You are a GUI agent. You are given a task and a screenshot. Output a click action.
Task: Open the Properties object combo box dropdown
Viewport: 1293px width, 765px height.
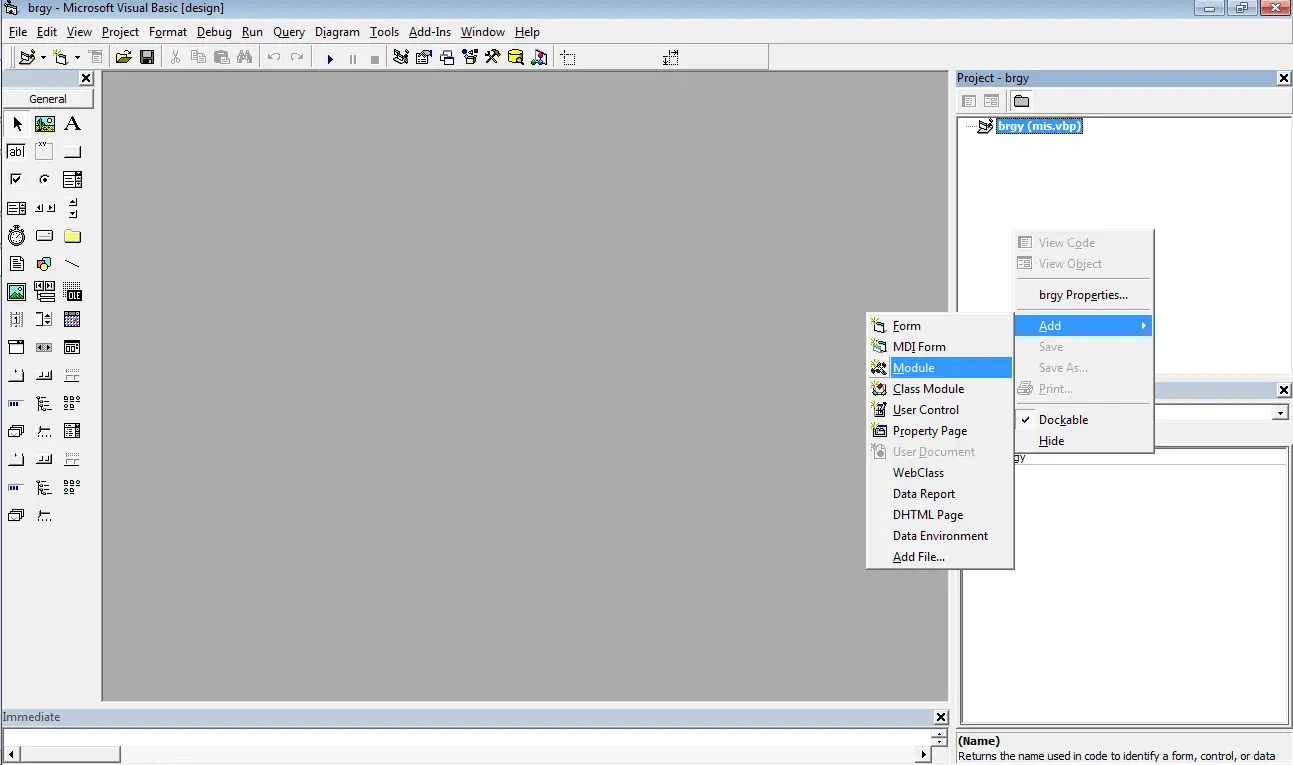click(x=1280, y=413)
